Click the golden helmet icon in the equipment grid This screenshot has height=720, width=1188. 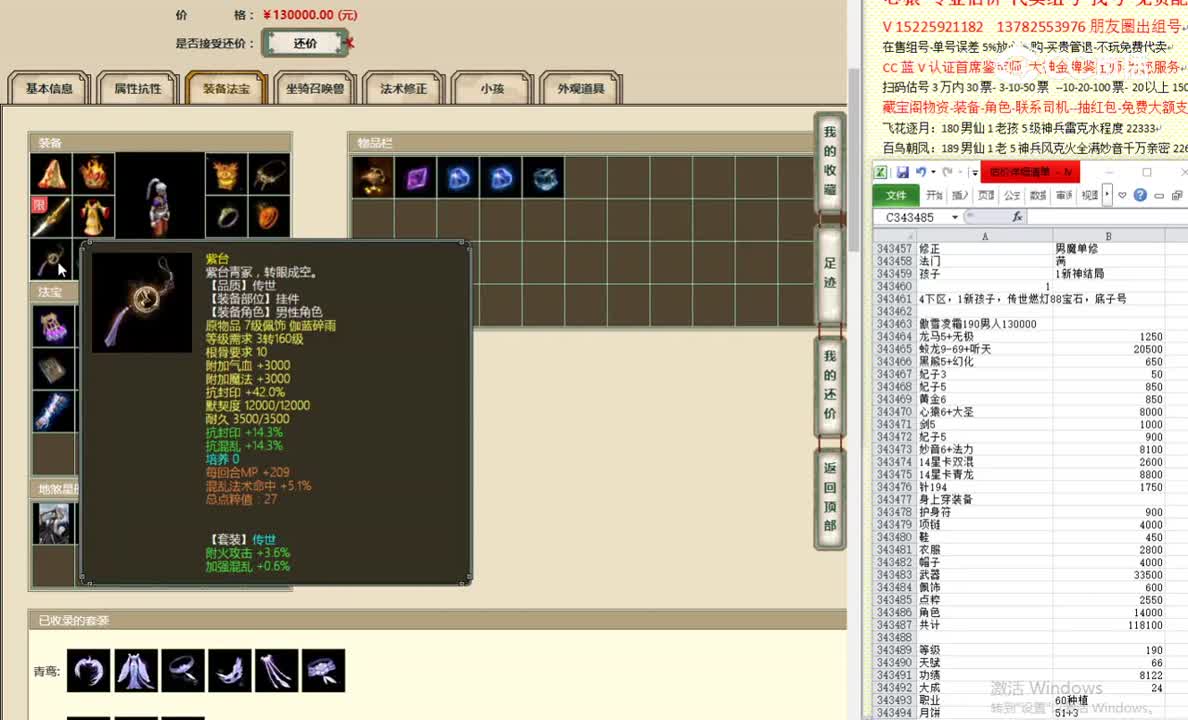pos(226,177)
